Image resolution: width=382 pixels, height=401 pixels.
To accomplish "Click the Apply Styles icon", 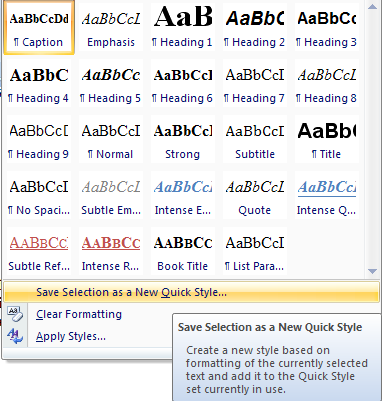I will [15, 336].
